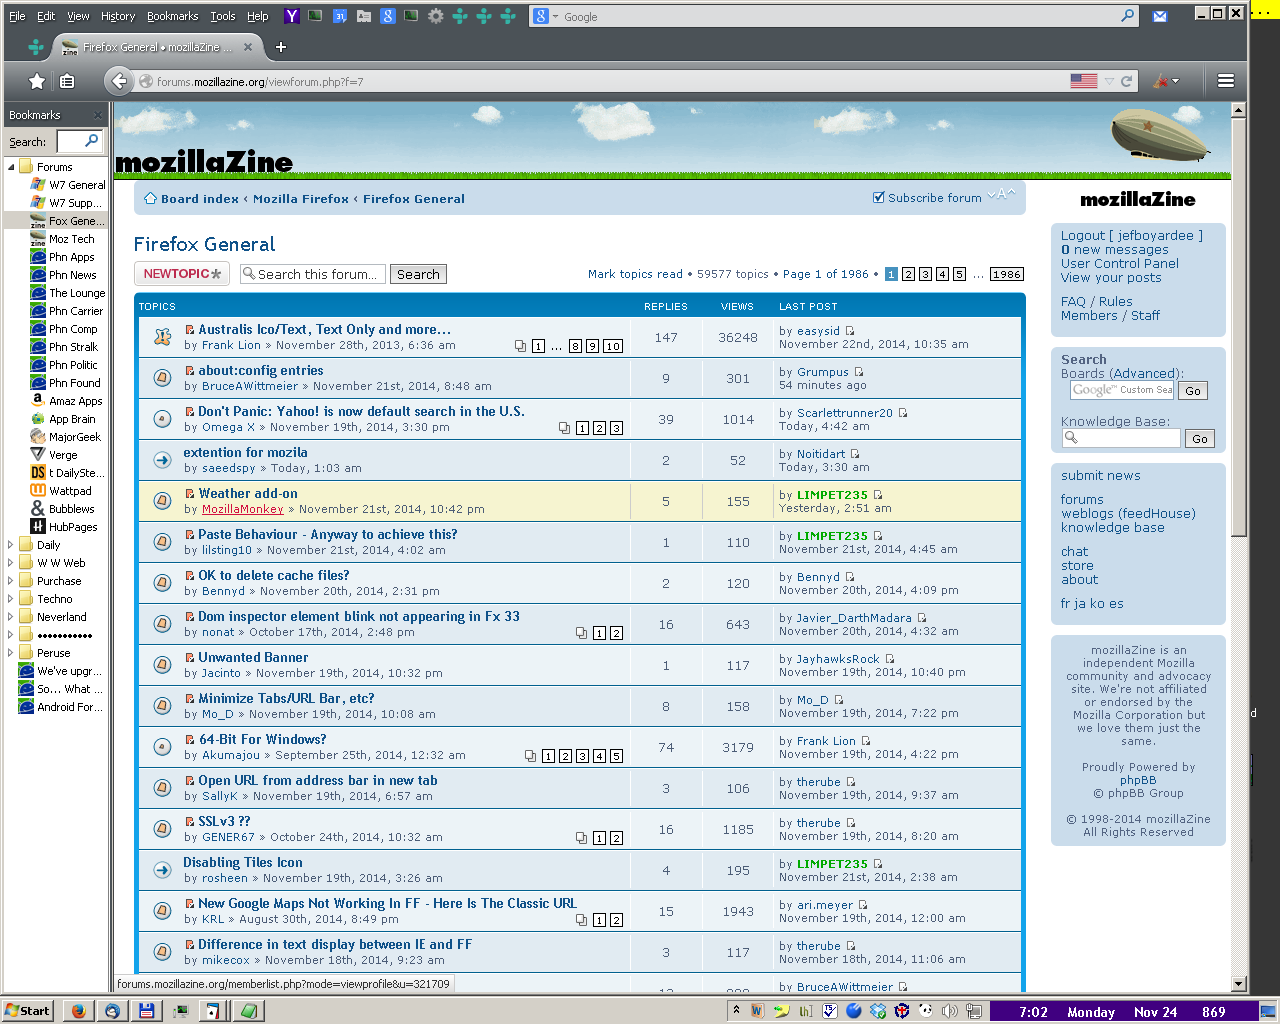The image size is (1280, 1024).
Task: Open the Yahoo toolbar bookmark icon
Action: pos(292,16)
